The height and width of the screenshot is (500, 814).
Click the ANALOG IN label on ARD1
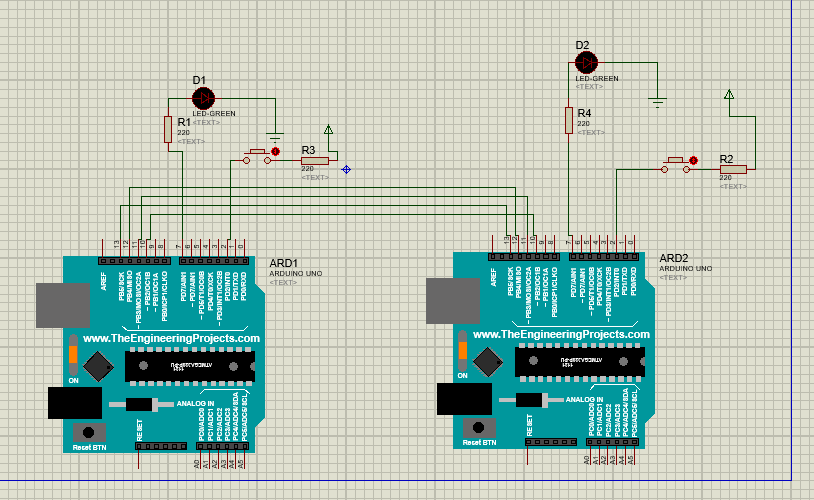click(196, 403)
